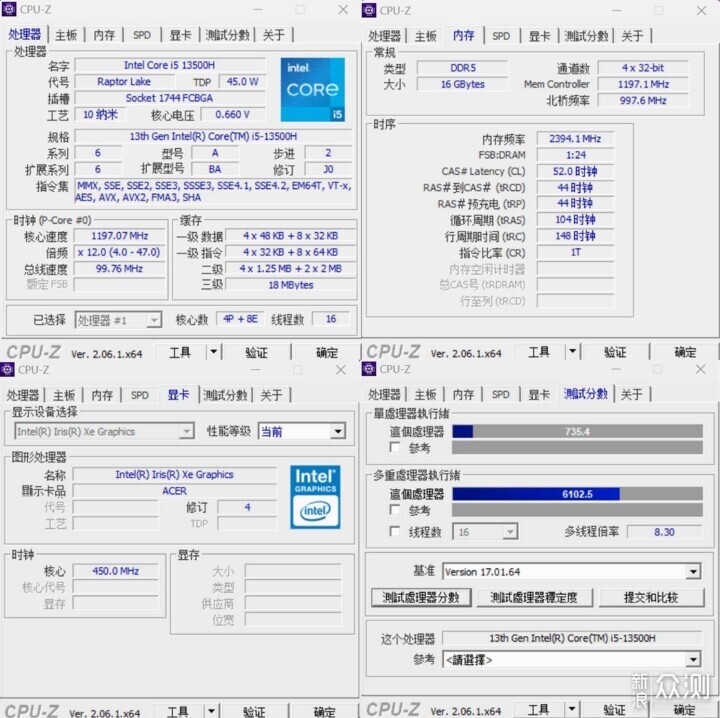
Task: Switch to 内存 tab in the graphics window
Action: click(102, 395)
